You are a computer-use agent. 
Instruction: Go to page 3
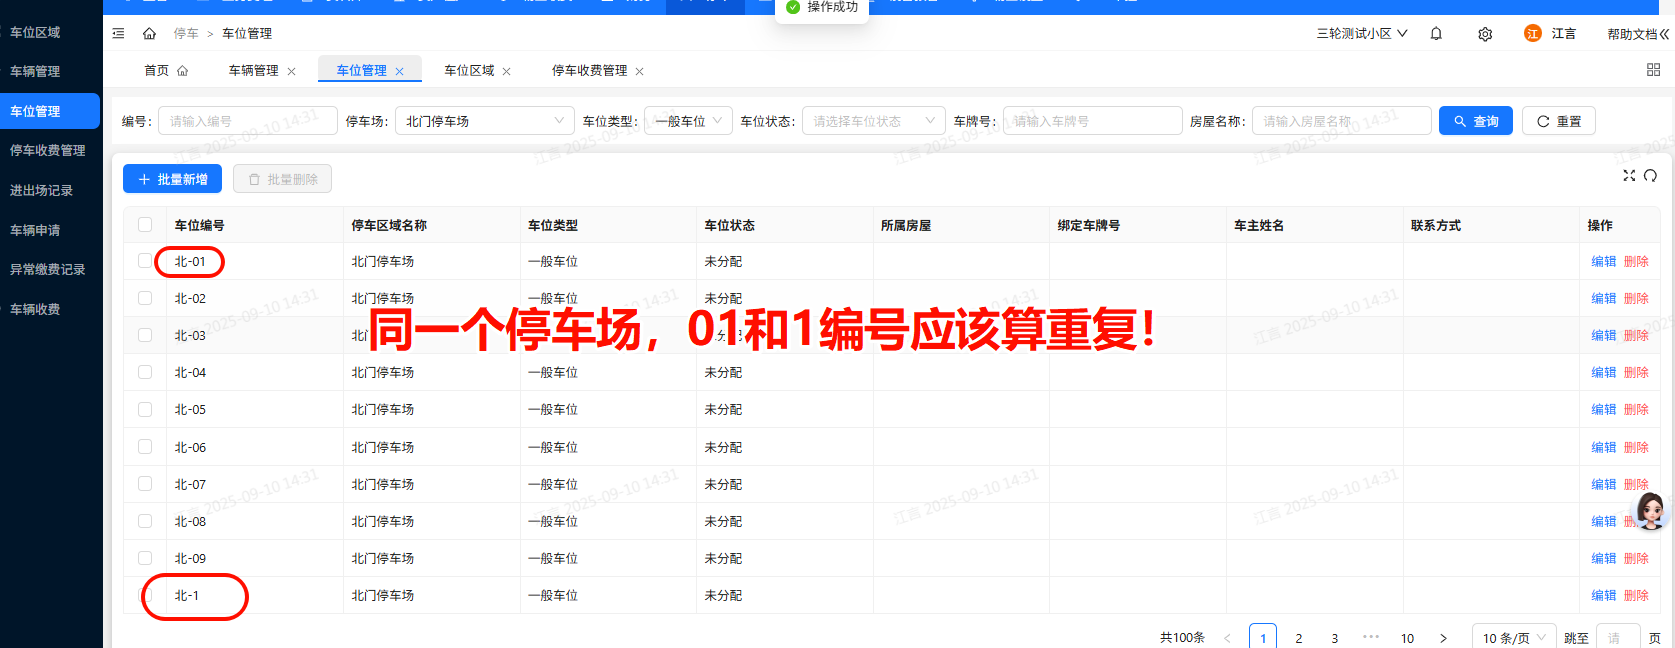click(x=1335, y=638)
